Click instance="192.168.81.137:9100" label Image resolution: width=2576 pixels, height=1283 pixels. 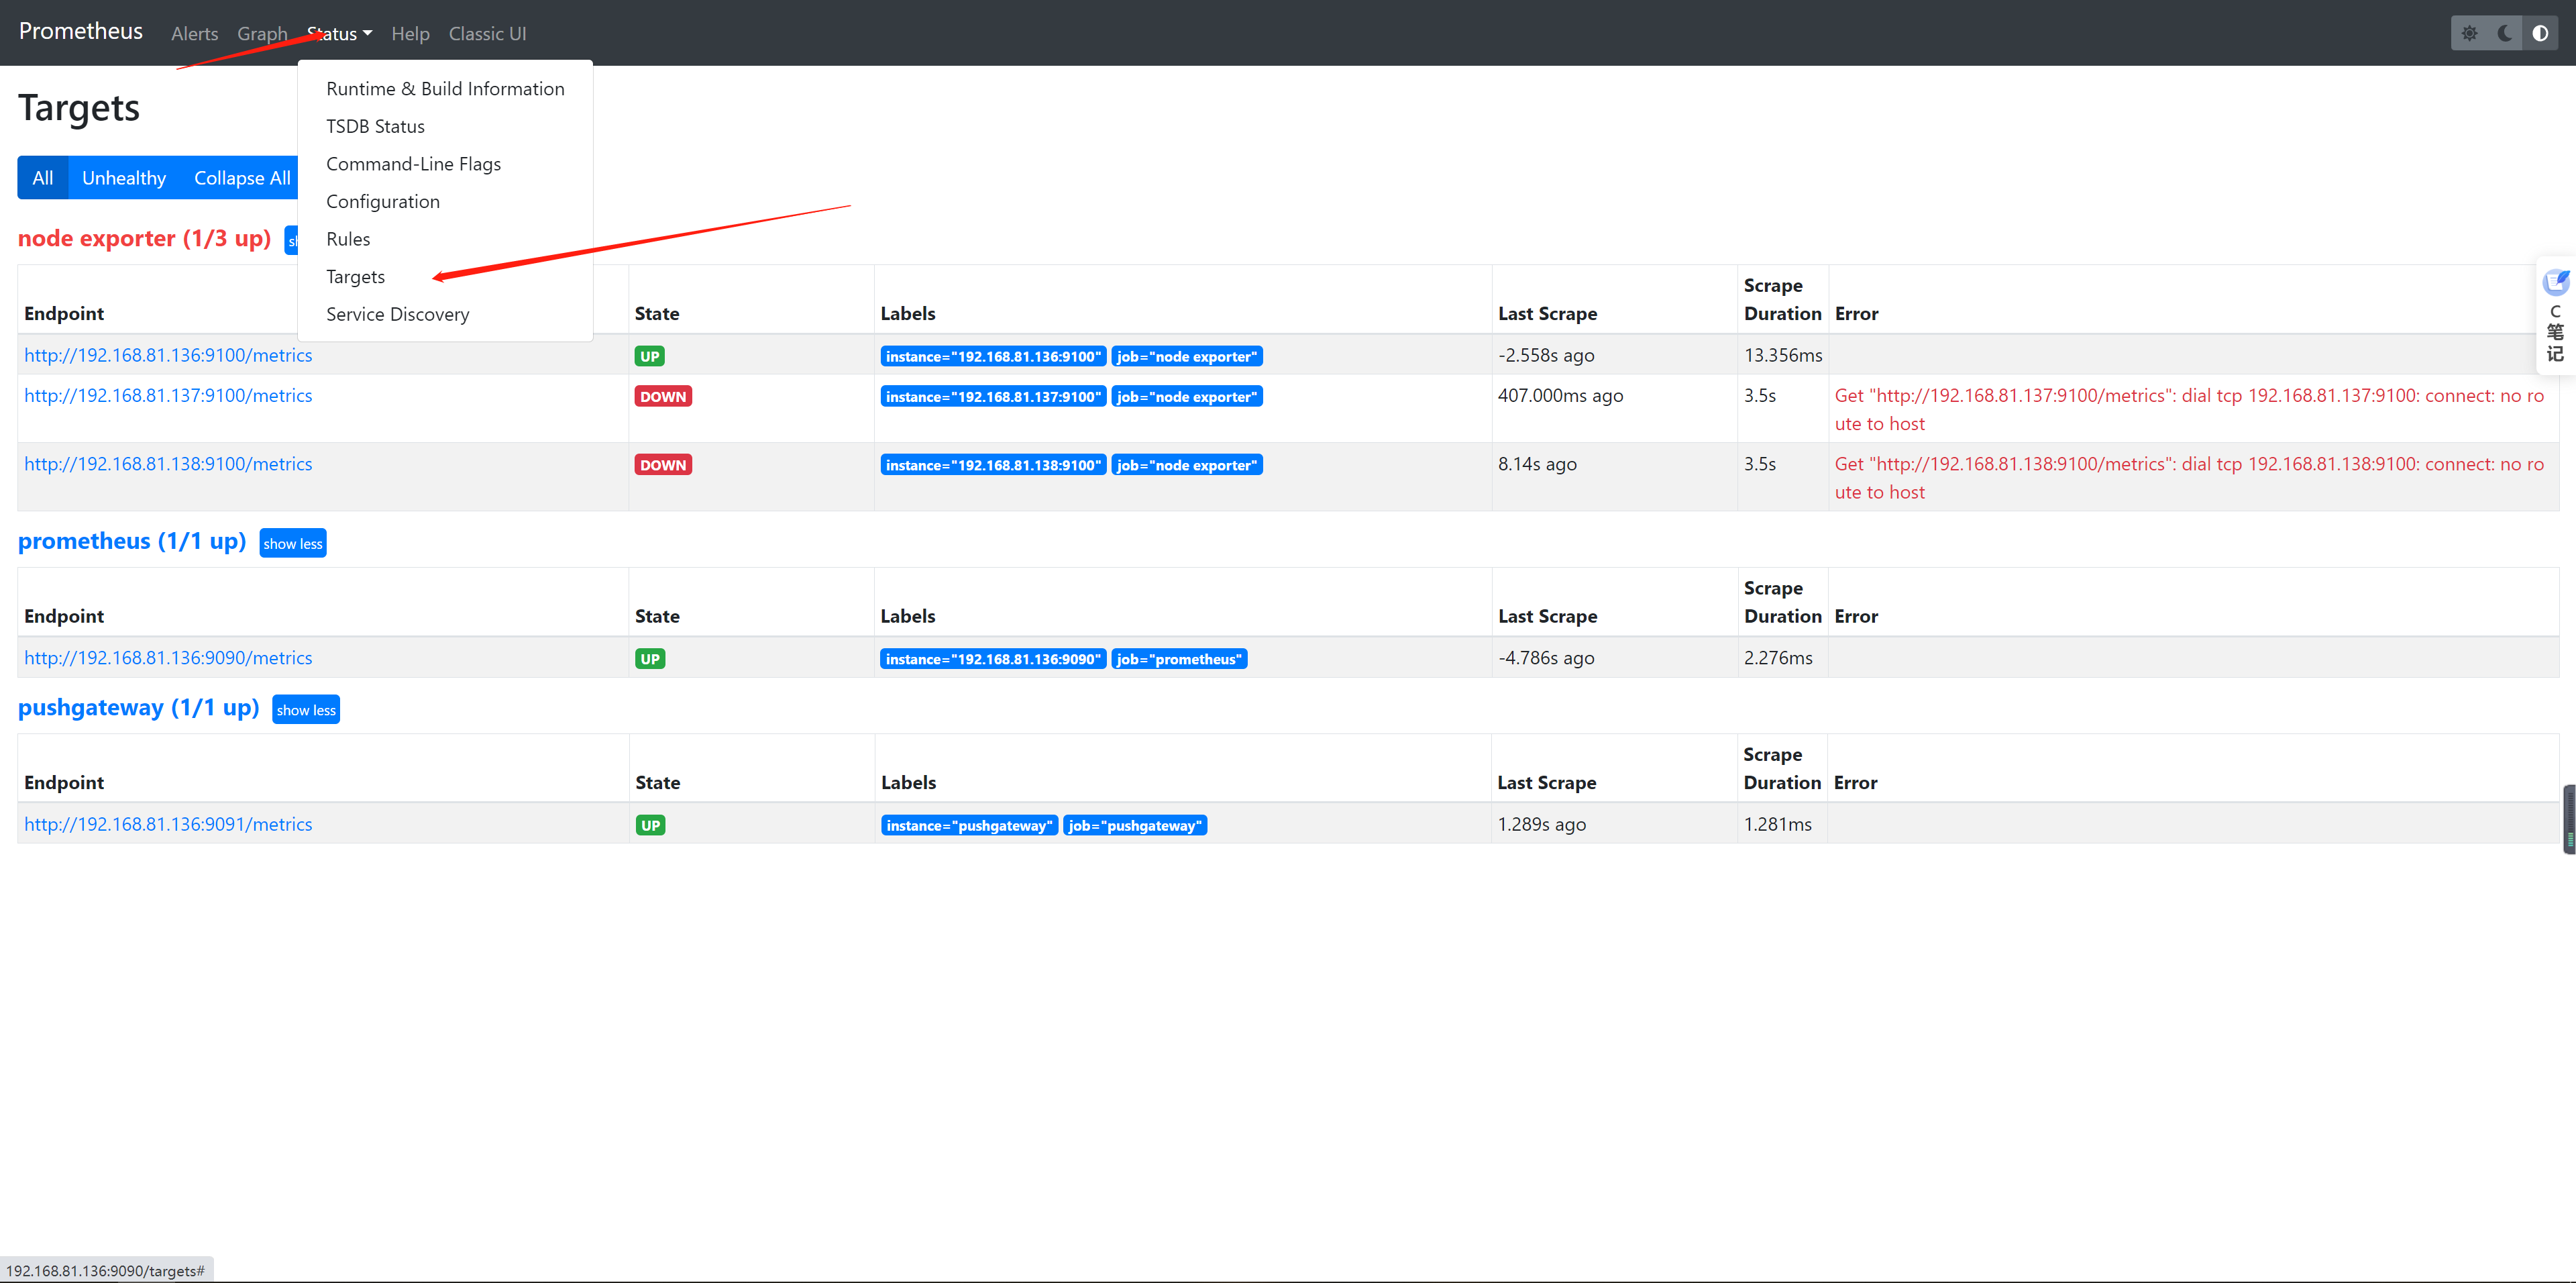click(993, 396)
